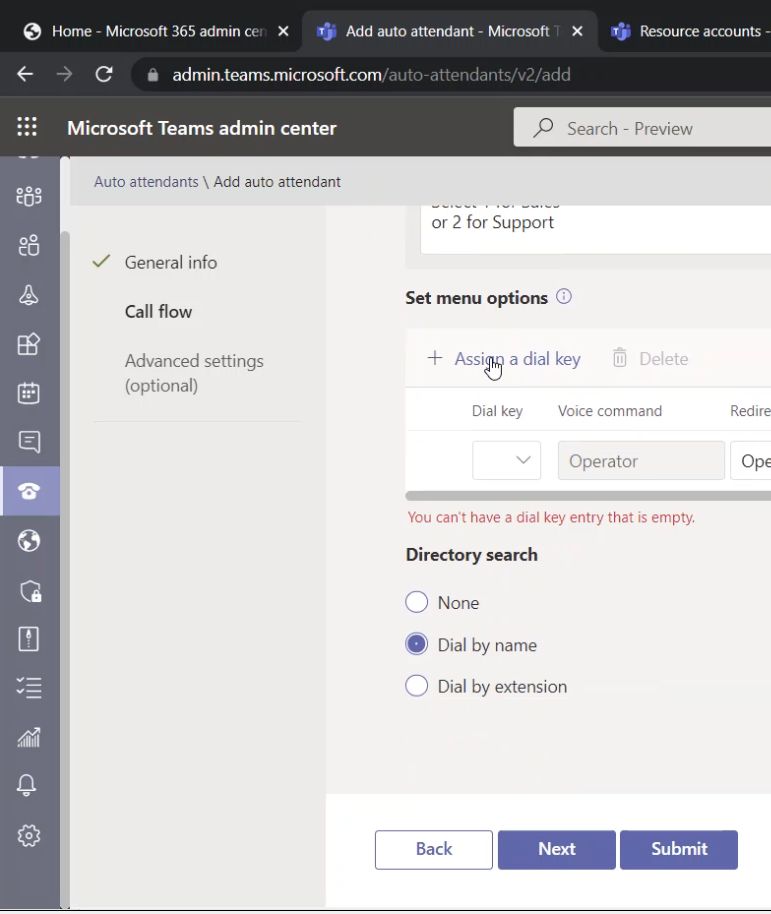
Task: Select the None directory search option
Action: tap(417, 603)
